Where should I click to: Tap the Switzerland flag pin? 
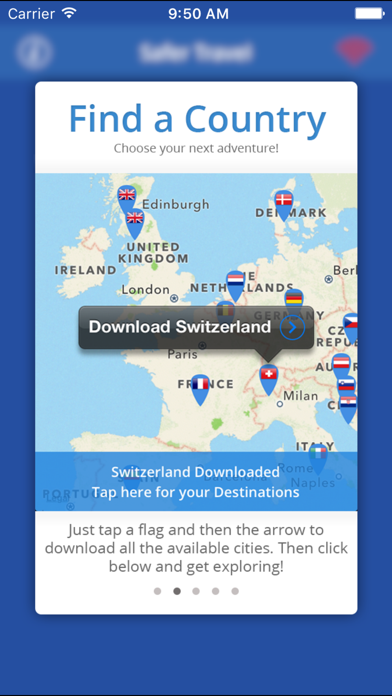[269, 380]
